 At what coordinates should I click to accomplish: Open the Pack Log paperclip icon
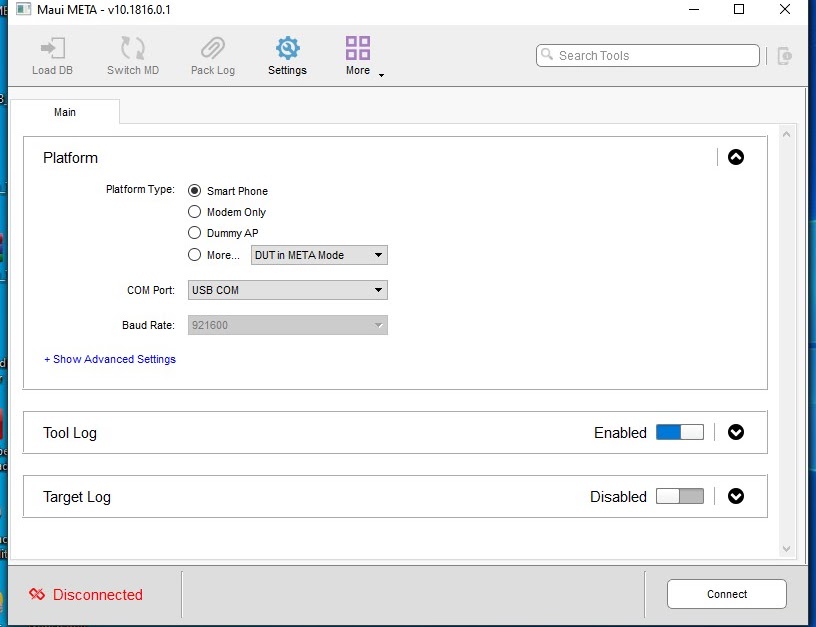tap(213, 48)
